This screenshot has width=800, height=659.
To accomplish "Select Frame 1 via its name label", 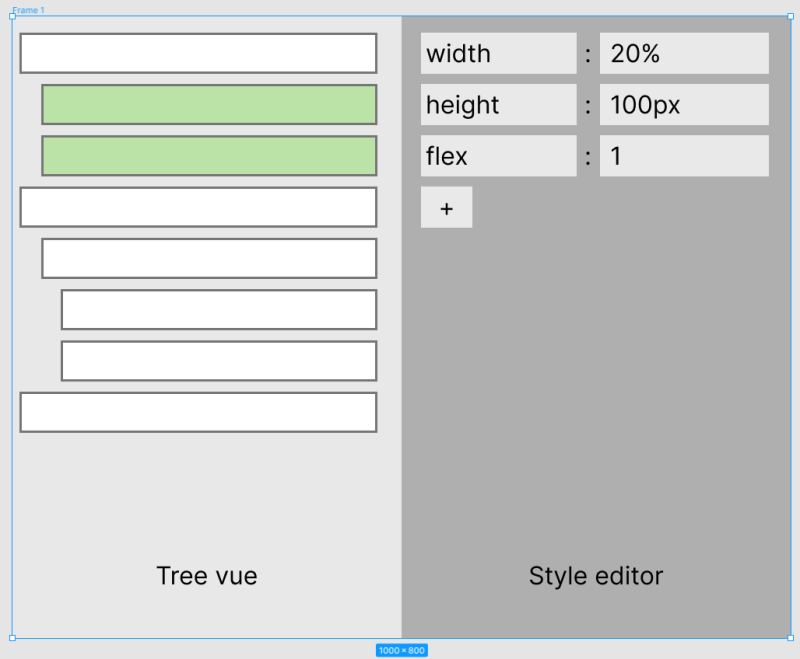I will pos(30,10).
